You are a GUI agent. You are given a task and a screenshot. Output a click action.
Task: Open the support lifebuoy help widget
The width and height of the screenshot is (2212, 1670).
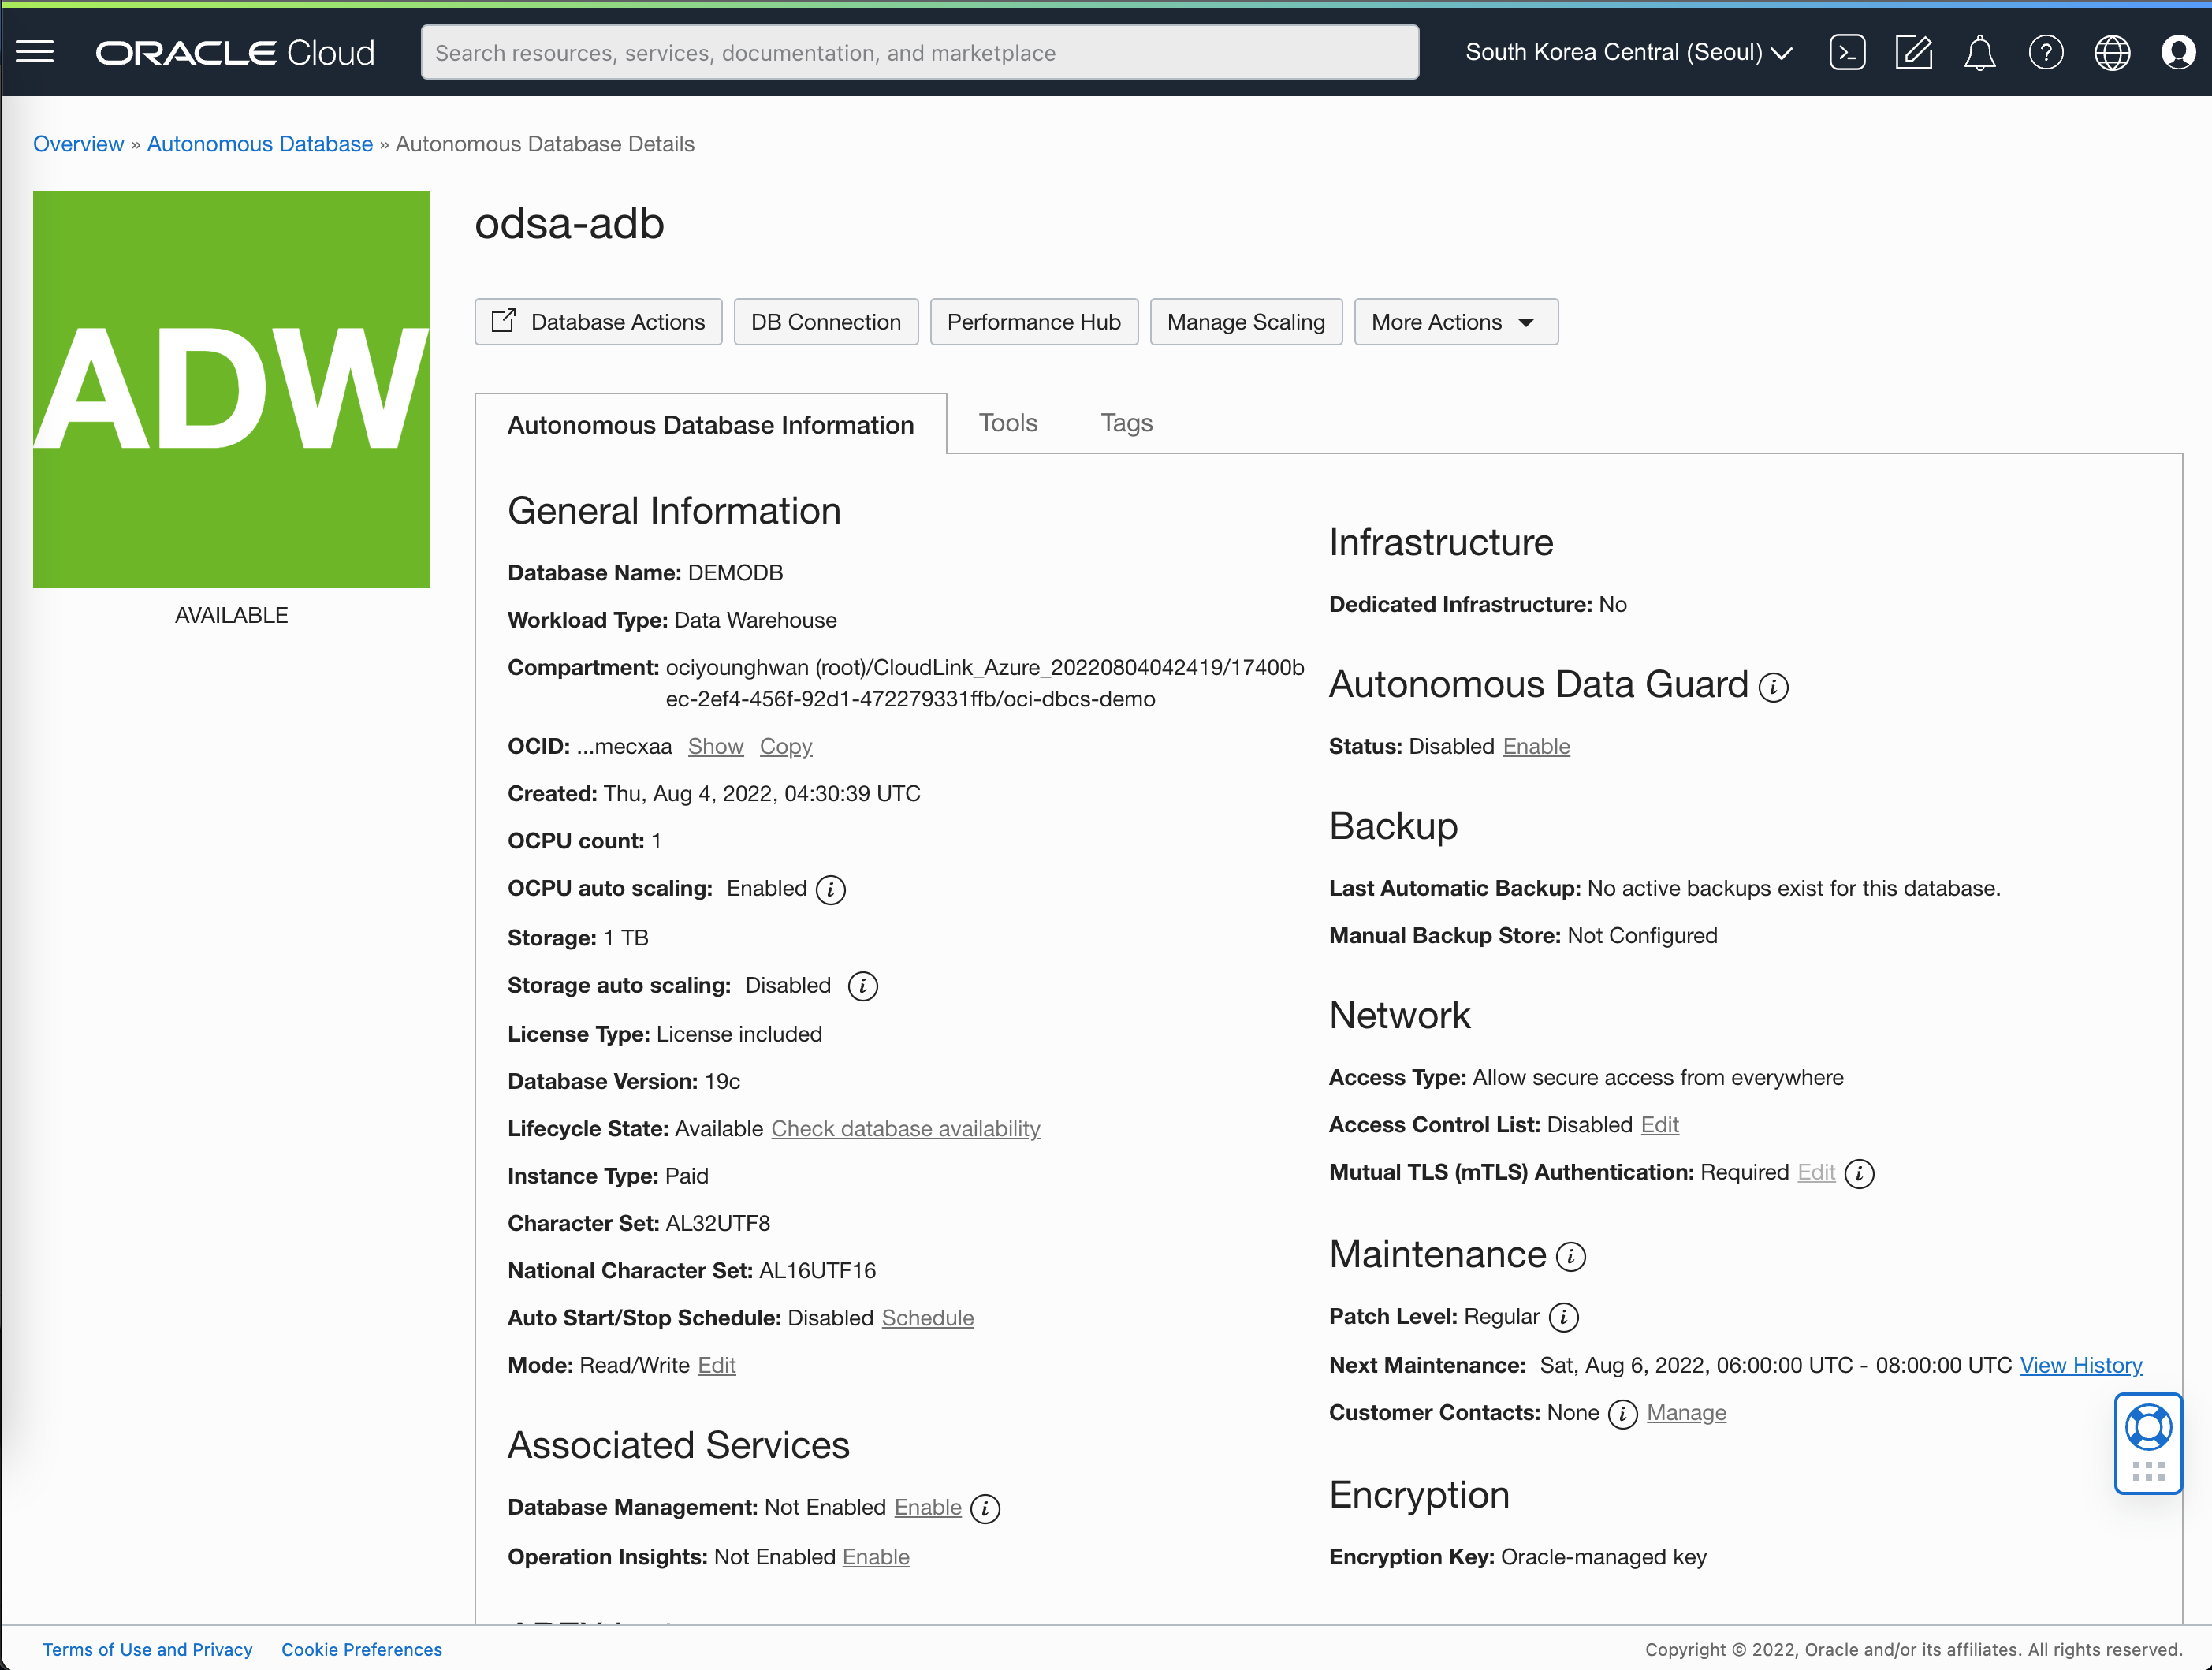[2148, 1427]
